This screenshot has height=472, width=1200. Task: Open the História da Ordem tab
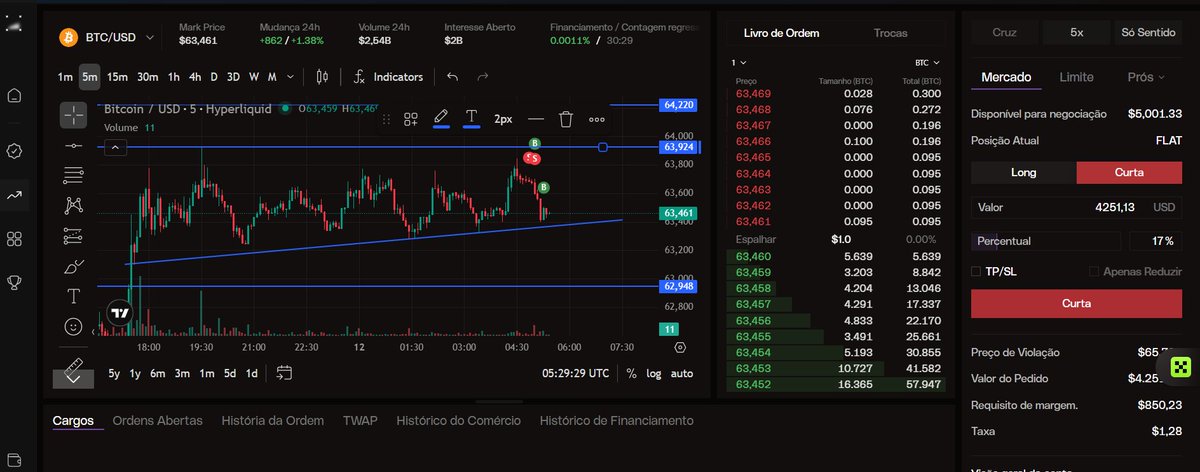[x=272, y=421]
